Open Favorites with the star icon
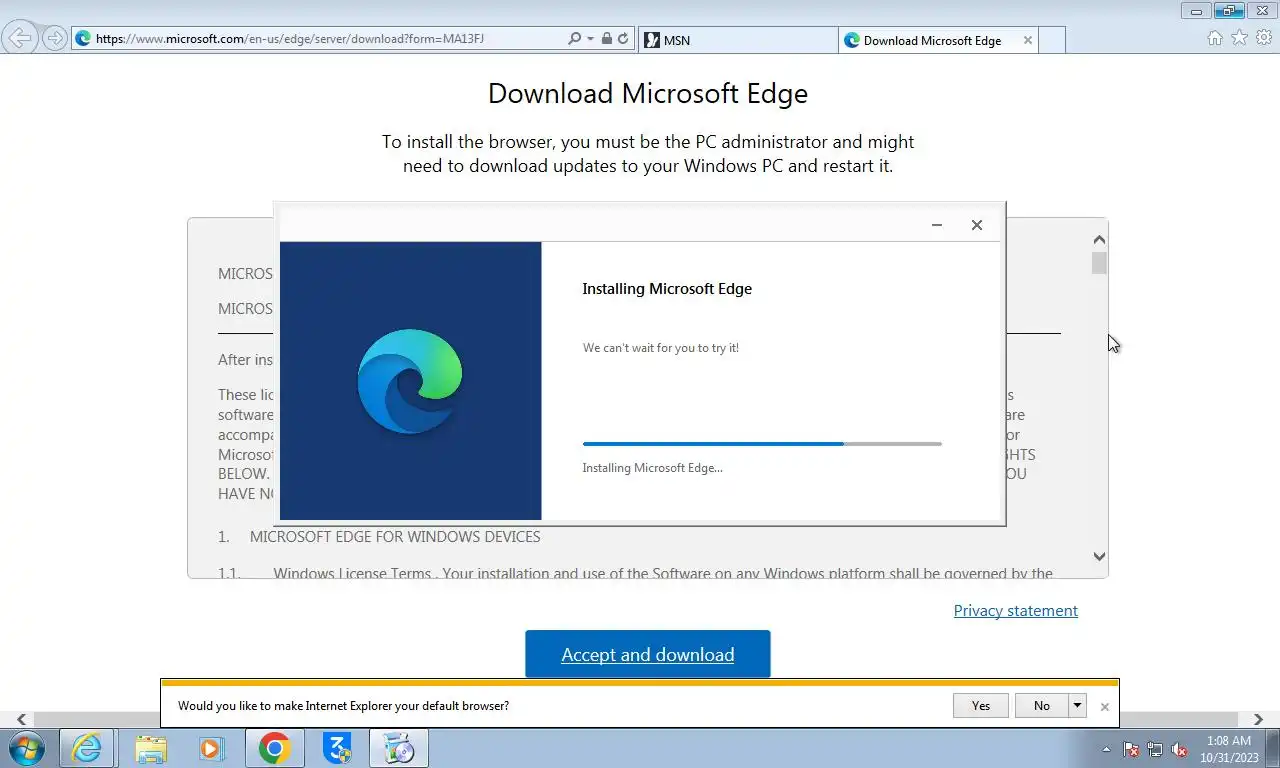1280x768 pixels. (1239, 38)
